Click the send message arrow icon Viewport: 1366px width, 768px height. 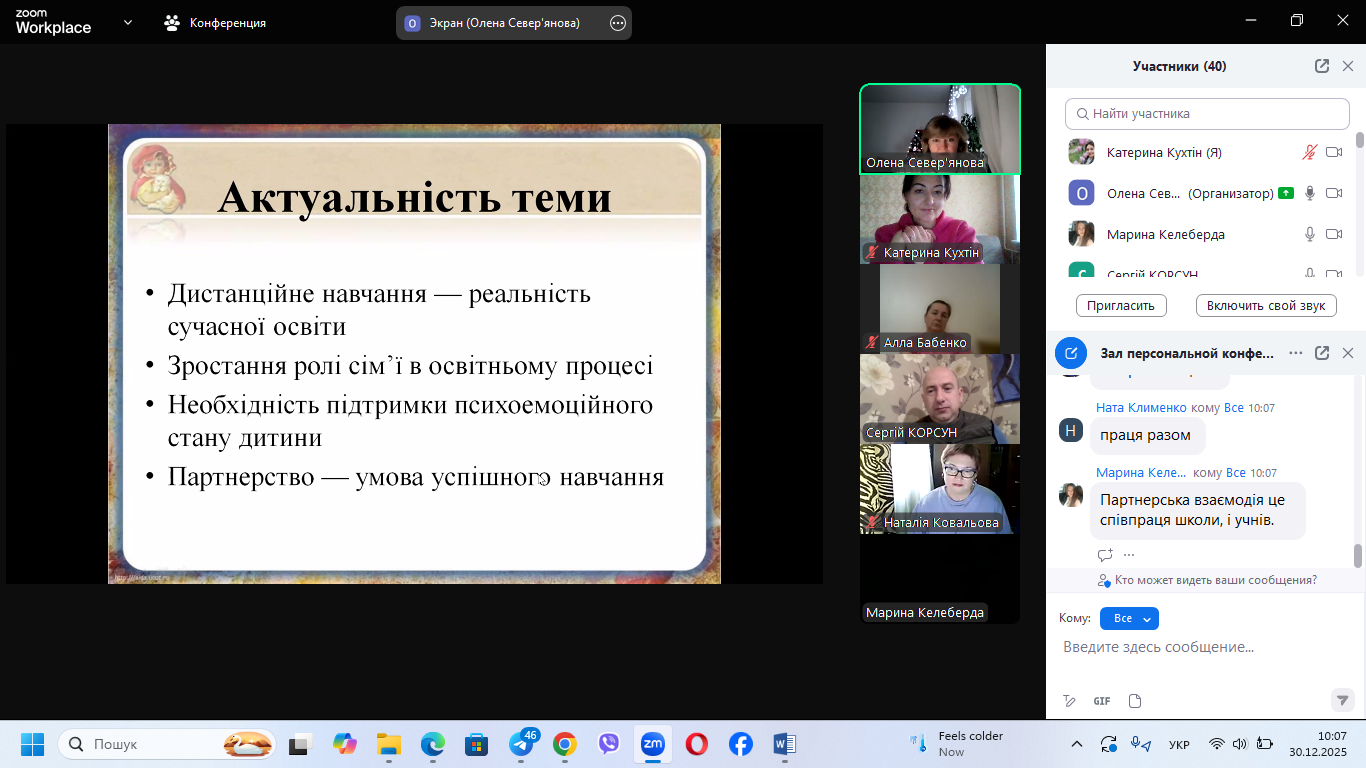click(x=1342, y=700)
